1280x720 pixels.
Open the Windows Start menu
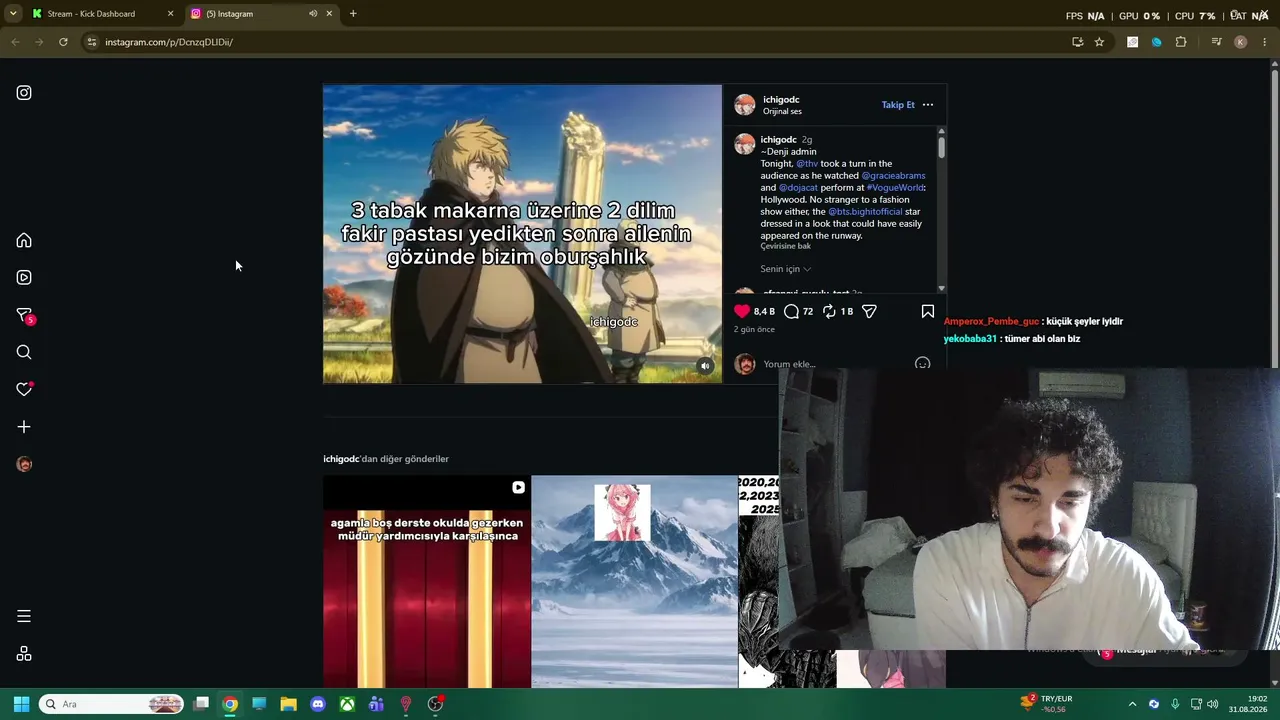tap(21, 704)
